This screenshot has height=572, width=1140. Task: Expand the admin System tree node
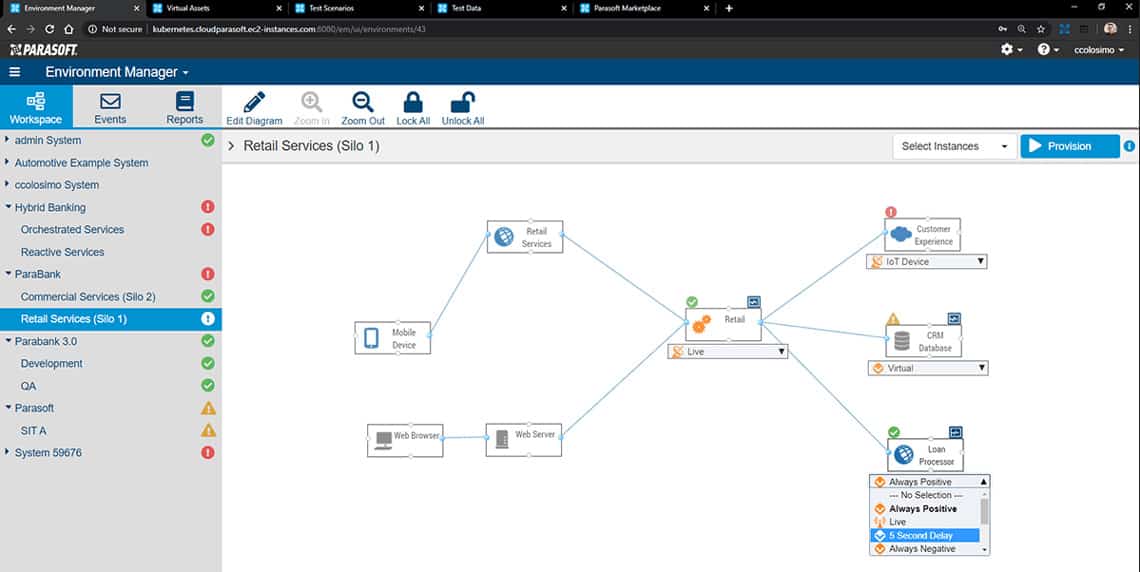pos(8,140)
